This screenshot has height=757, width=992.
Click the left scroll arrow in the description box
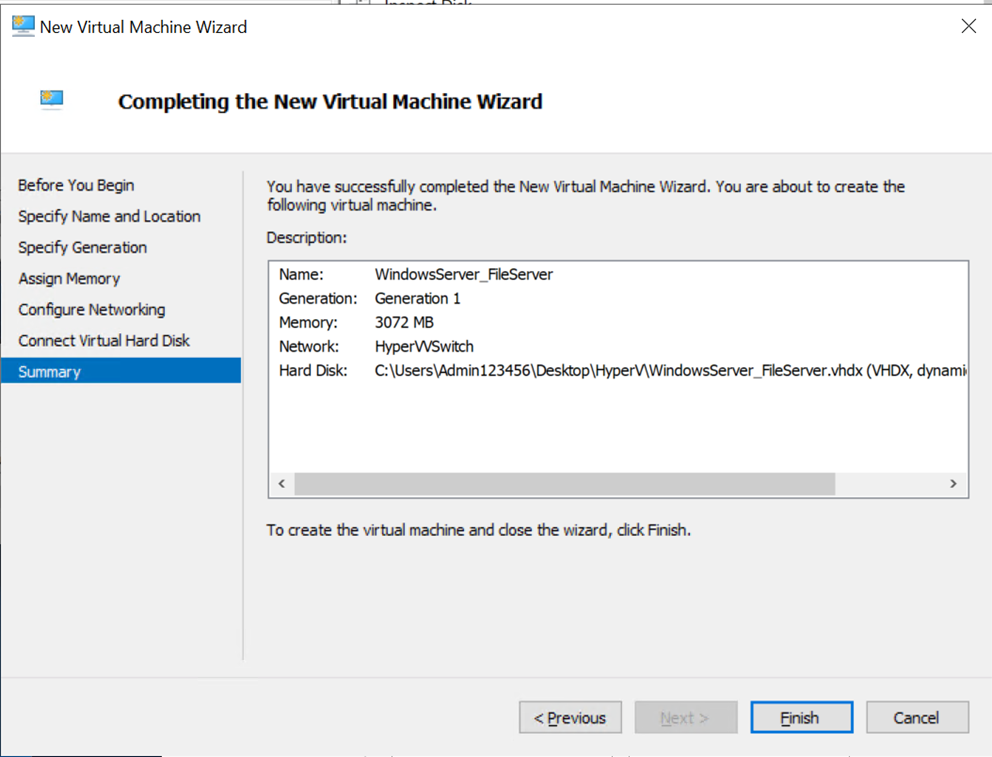[x=282, y=484]
